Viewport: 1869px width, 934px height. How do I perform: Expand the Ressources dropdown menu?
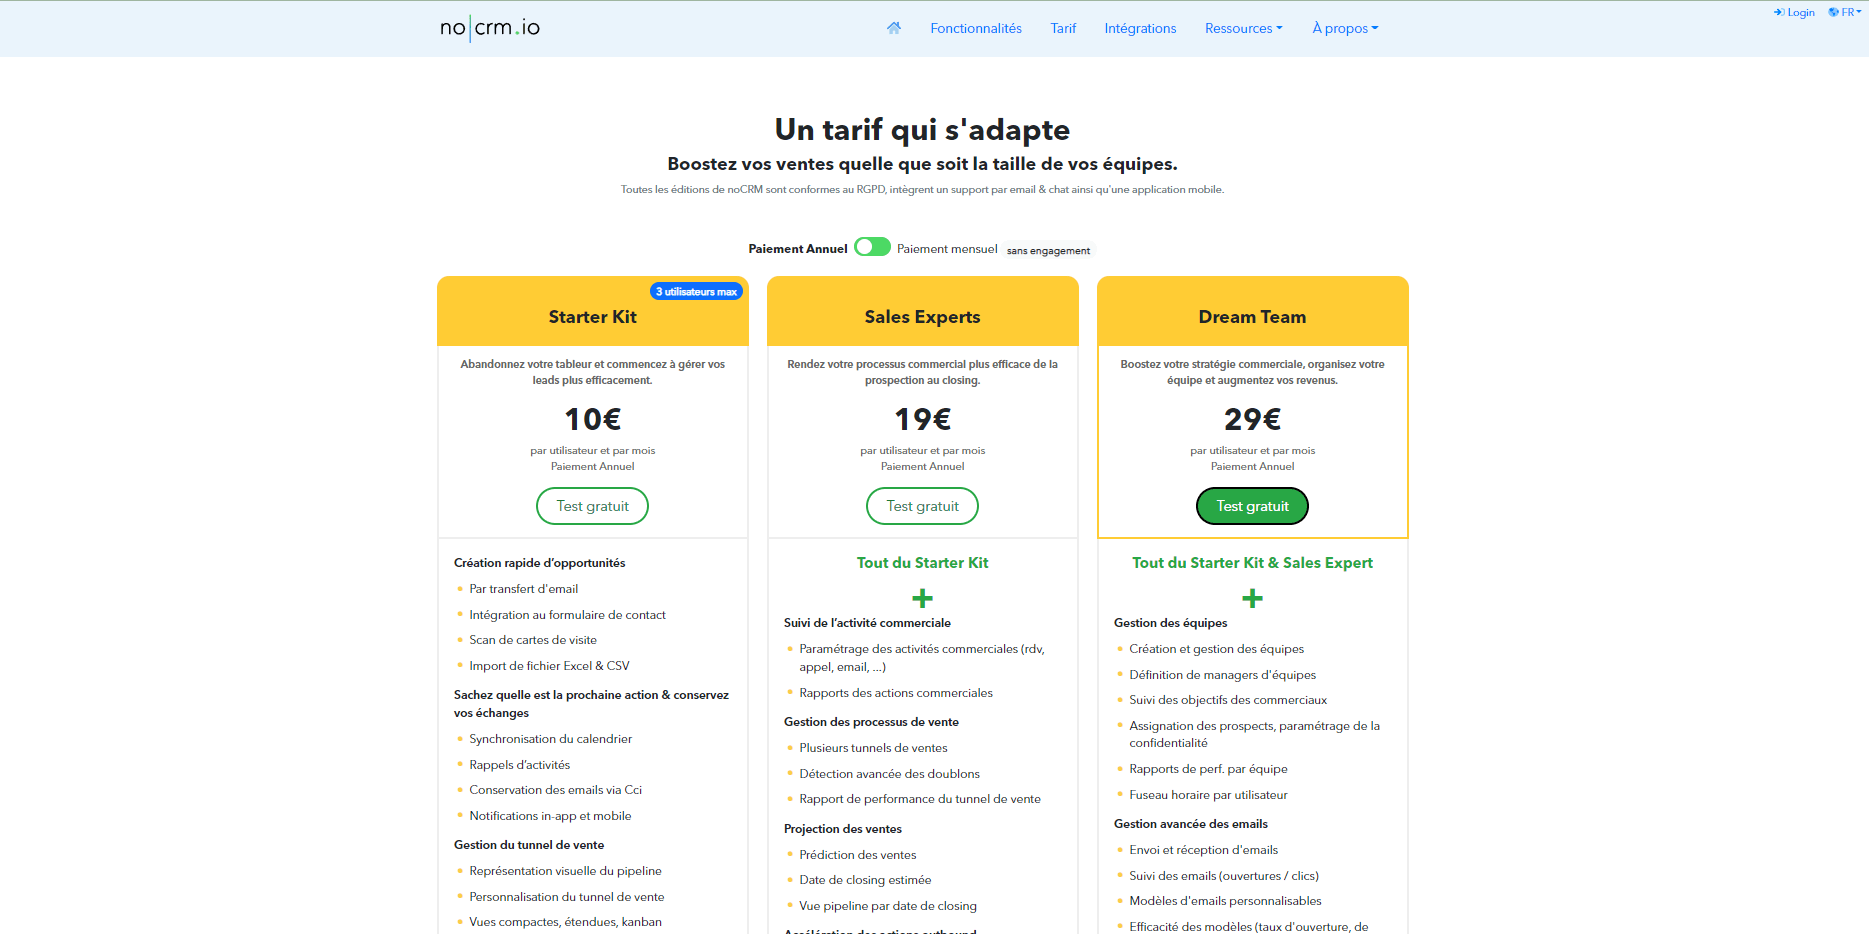pyautogui.click(x=1243, y=28)
